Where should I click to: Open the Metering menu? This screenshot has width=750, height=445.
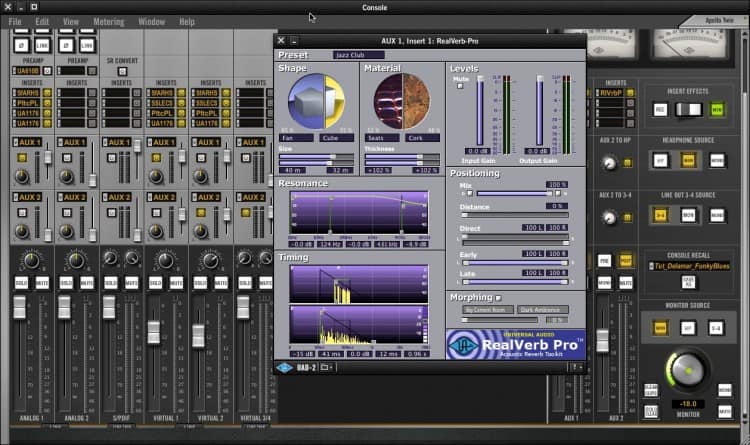pos(109,22)
